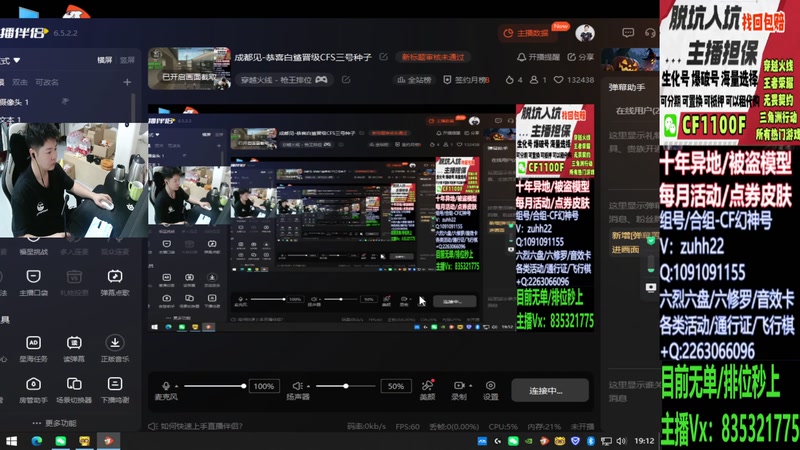Open the 下播鸣谢 tool
The image size is (800, 450).
tap(115, 390)
